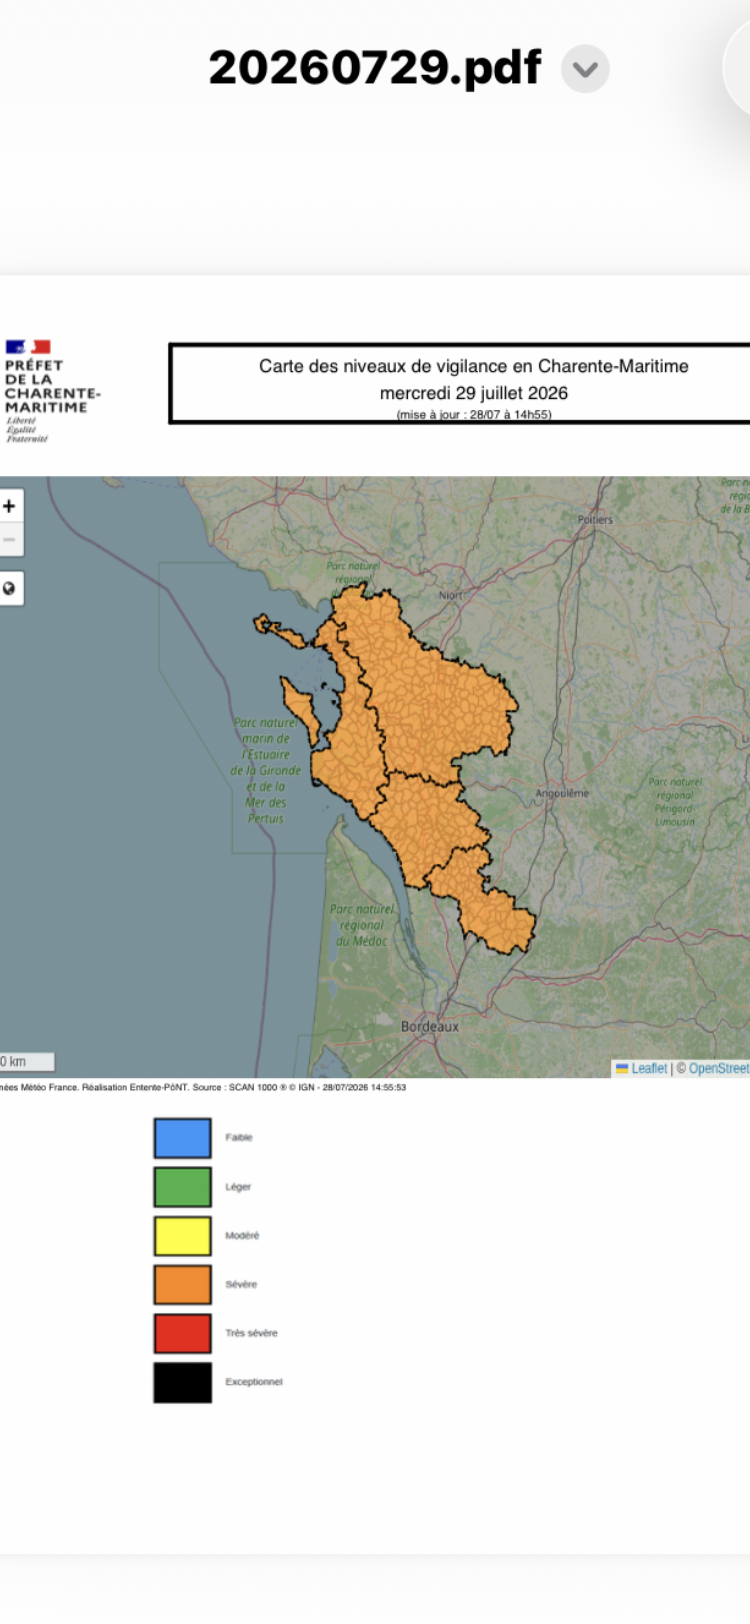The height and width of the screenshot is (1624, 750).
Task: Click the Niort label on the map
Action: [451, 595]
